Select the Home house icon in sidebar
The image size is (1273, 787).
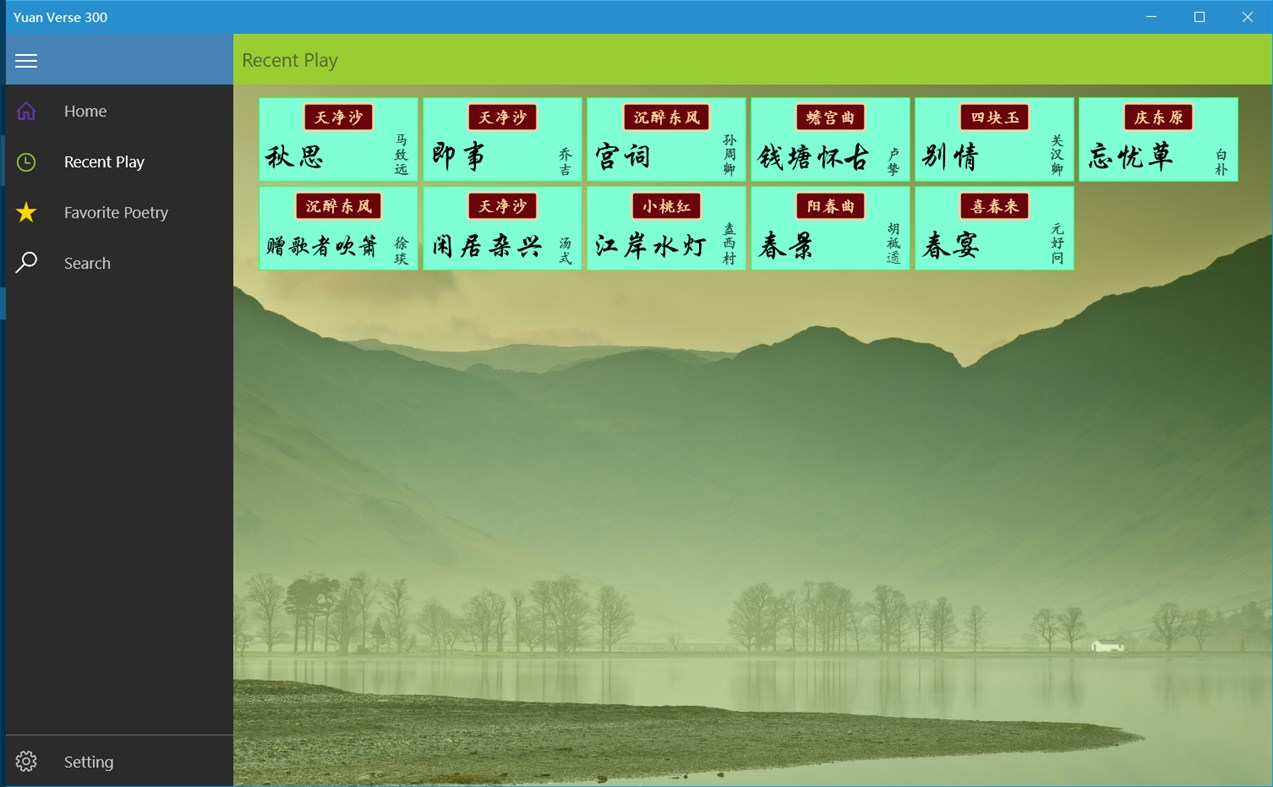tap(26, 111)
